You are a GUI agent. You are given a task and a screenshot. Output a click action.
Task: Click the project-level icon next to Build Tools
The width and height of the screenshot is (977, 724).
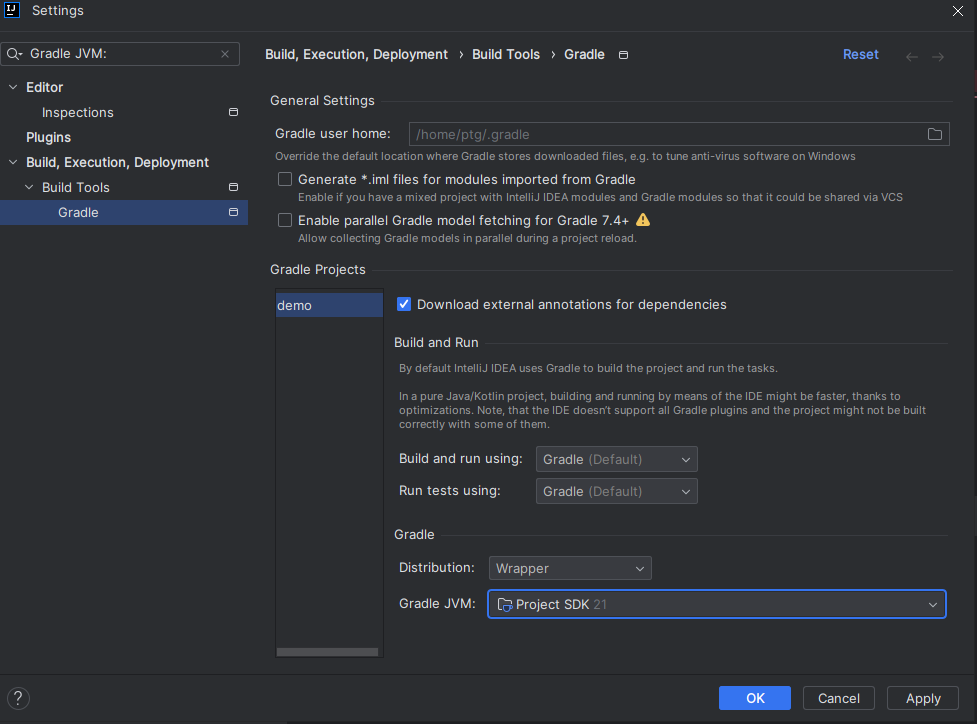click(x=234, y=187)
